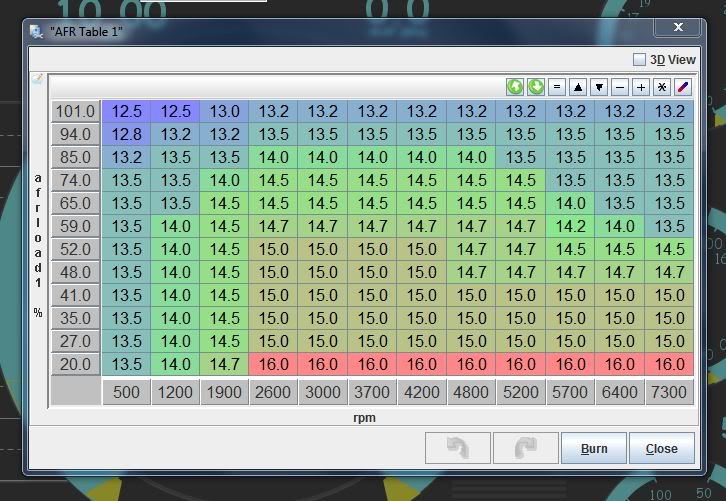Viewport: 726px width, 501px height.
Task: Enable the 3D View checkbox
Action: pos(640,60)
